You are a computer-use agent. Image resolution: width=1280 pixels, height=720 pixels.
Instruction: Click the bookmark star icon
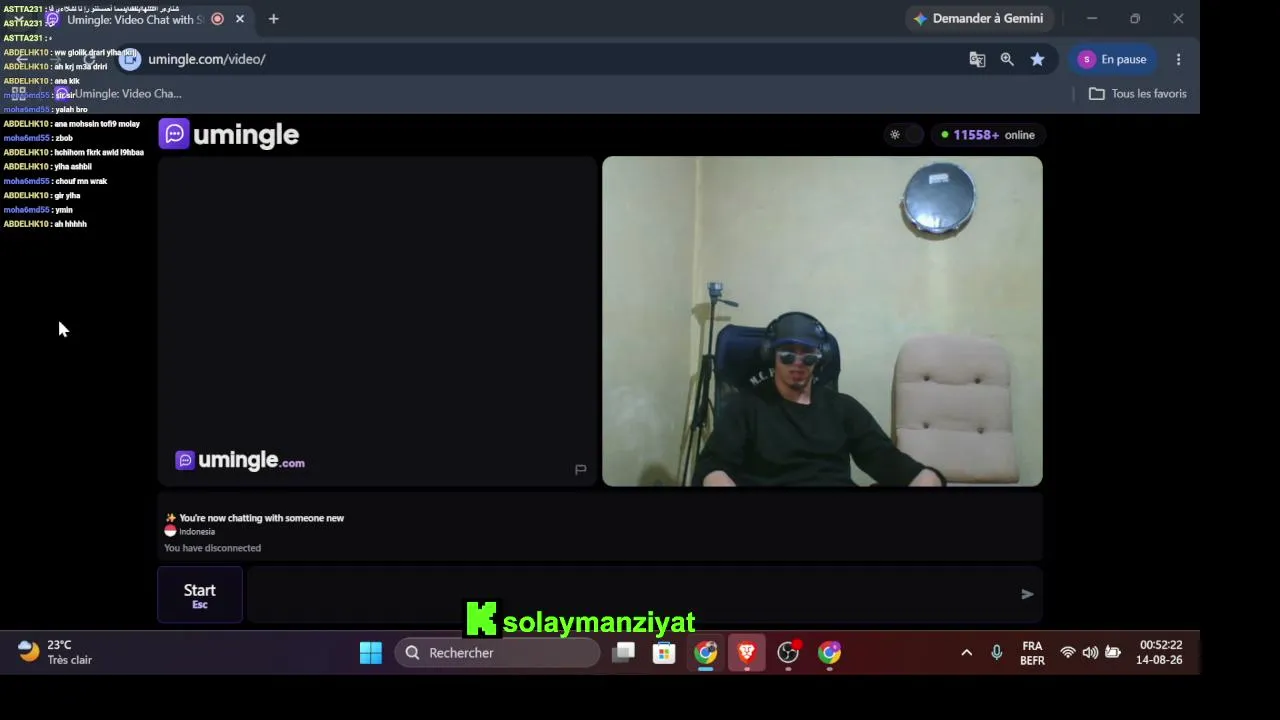pyautogui.click(x=1038, y=59)
